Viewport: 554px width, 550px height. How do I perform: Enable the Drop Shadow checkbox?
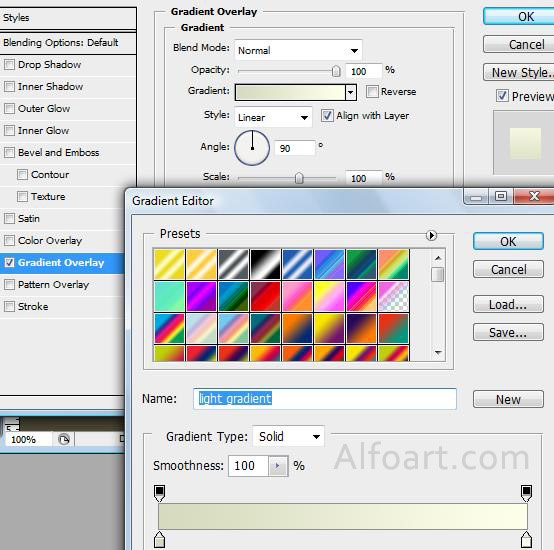pyautogui.click(x=9, y=65)
